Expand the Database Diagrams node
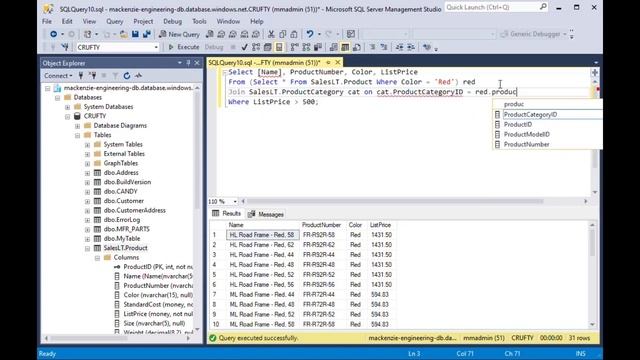The width and height of the screenshot is (640, 360). tap(78, 126)
